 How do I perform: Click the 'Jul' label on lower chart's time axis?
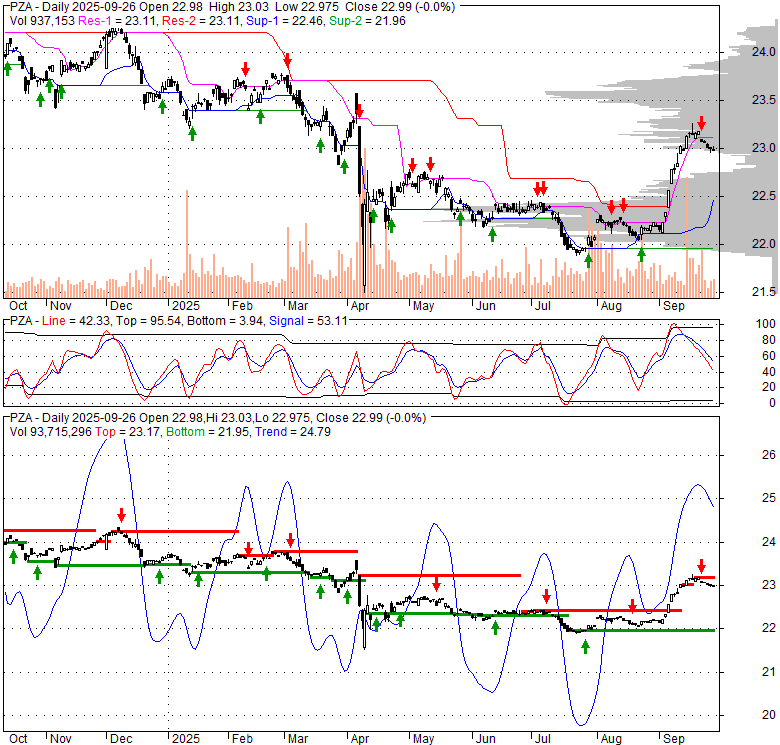542,739
